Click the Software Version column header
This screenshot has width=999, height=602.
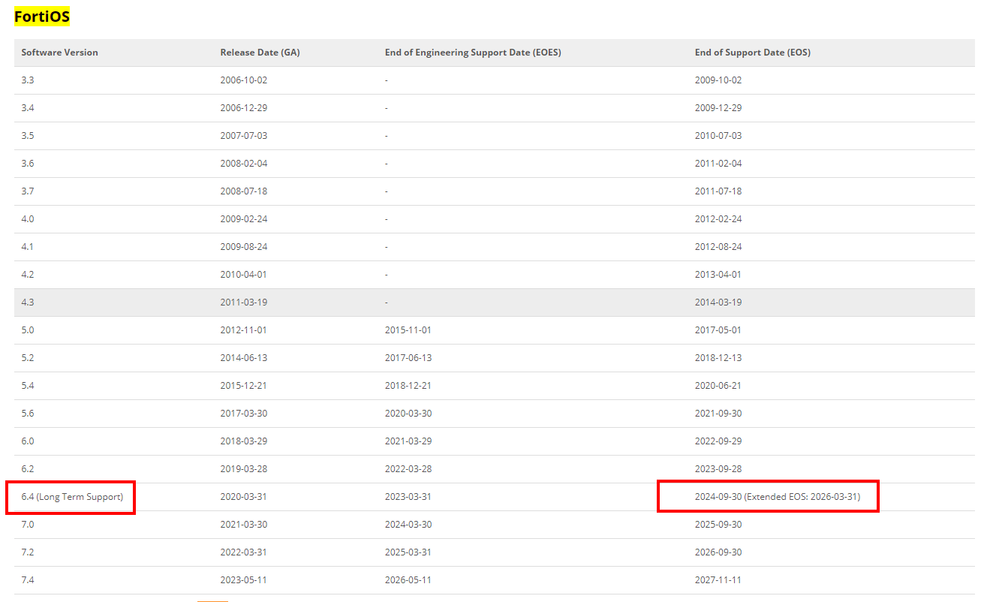60,52
